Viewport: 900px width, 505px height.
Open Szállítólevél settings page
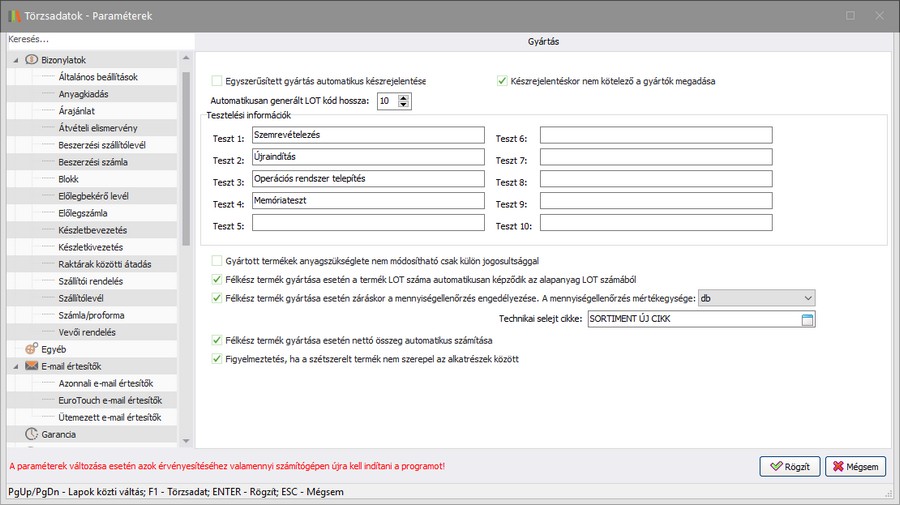[82, 298]
